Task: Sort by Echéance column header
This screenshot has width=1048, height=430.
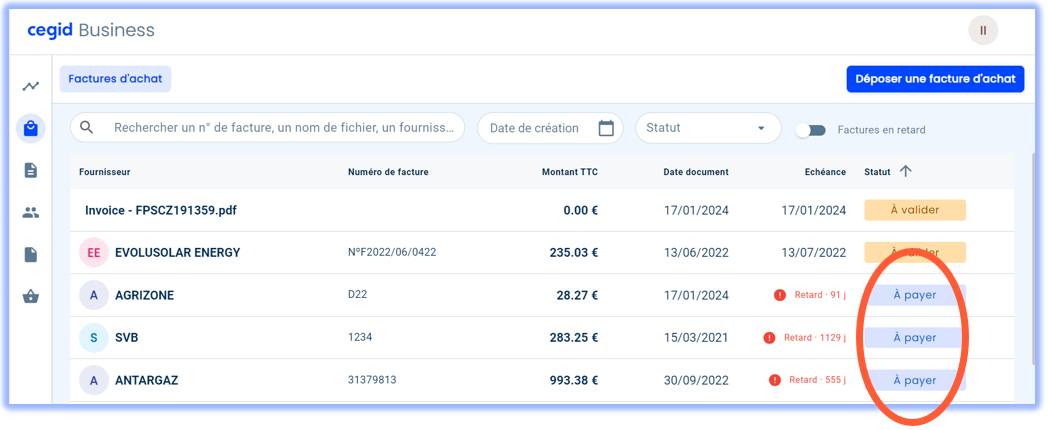Action: (825, 172)
